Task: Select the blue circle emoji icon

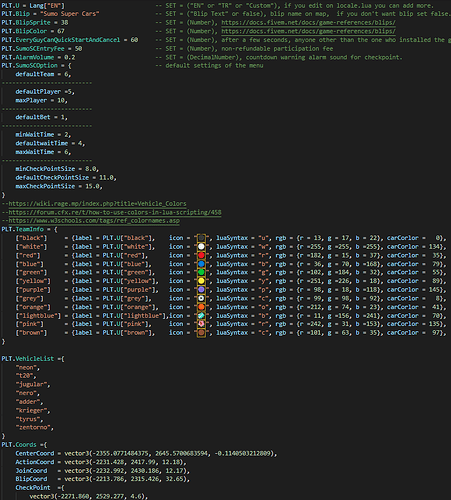Action: tap(201, 264)
